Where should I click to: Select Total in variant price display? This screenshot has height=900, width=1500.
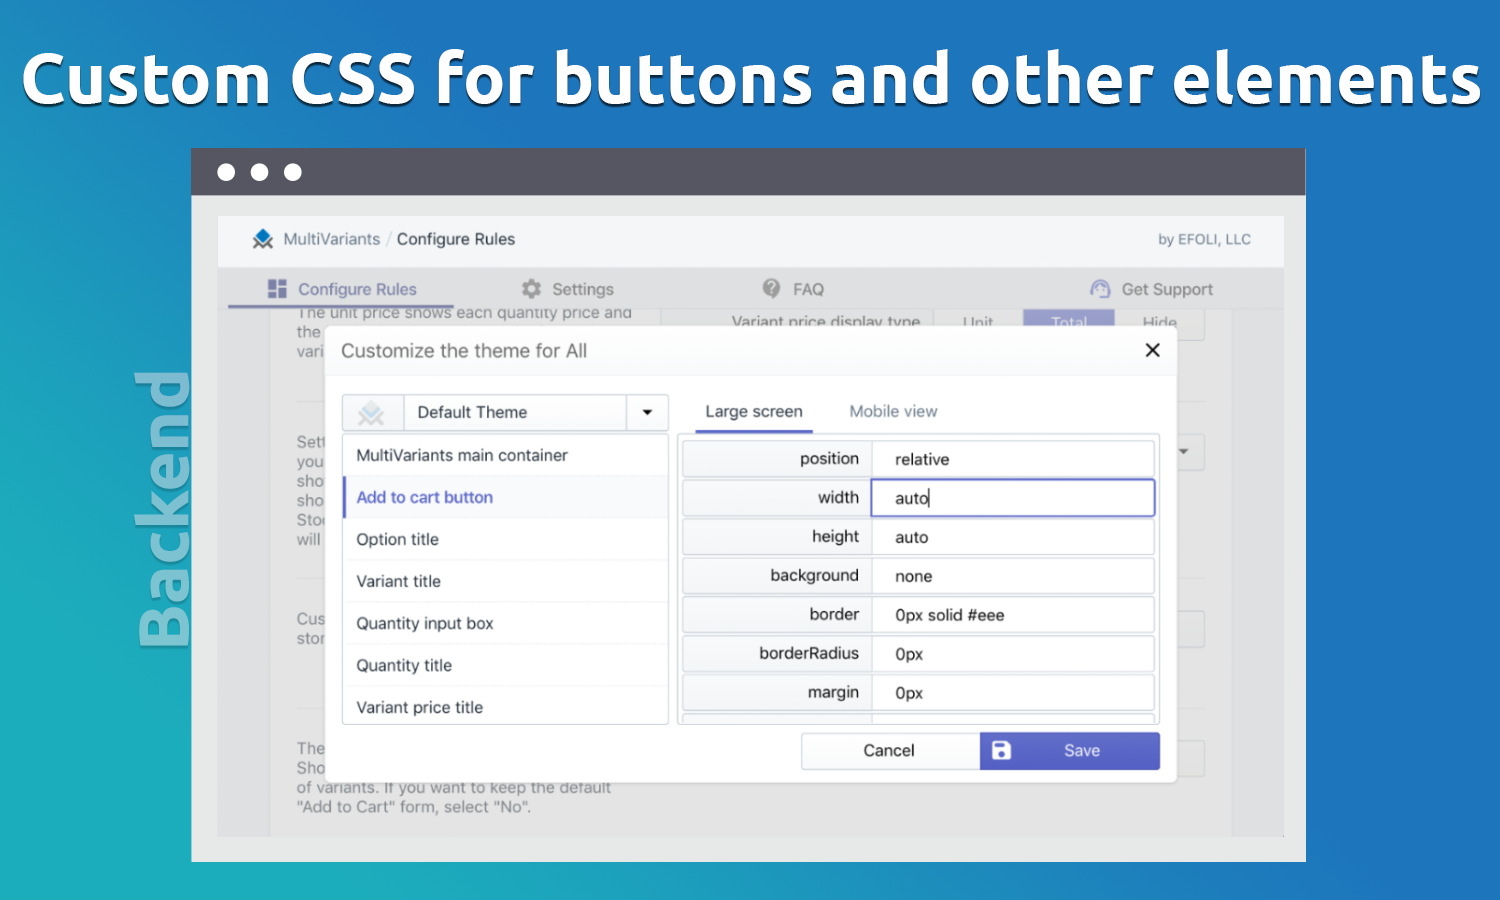(x=1069, y=320)
